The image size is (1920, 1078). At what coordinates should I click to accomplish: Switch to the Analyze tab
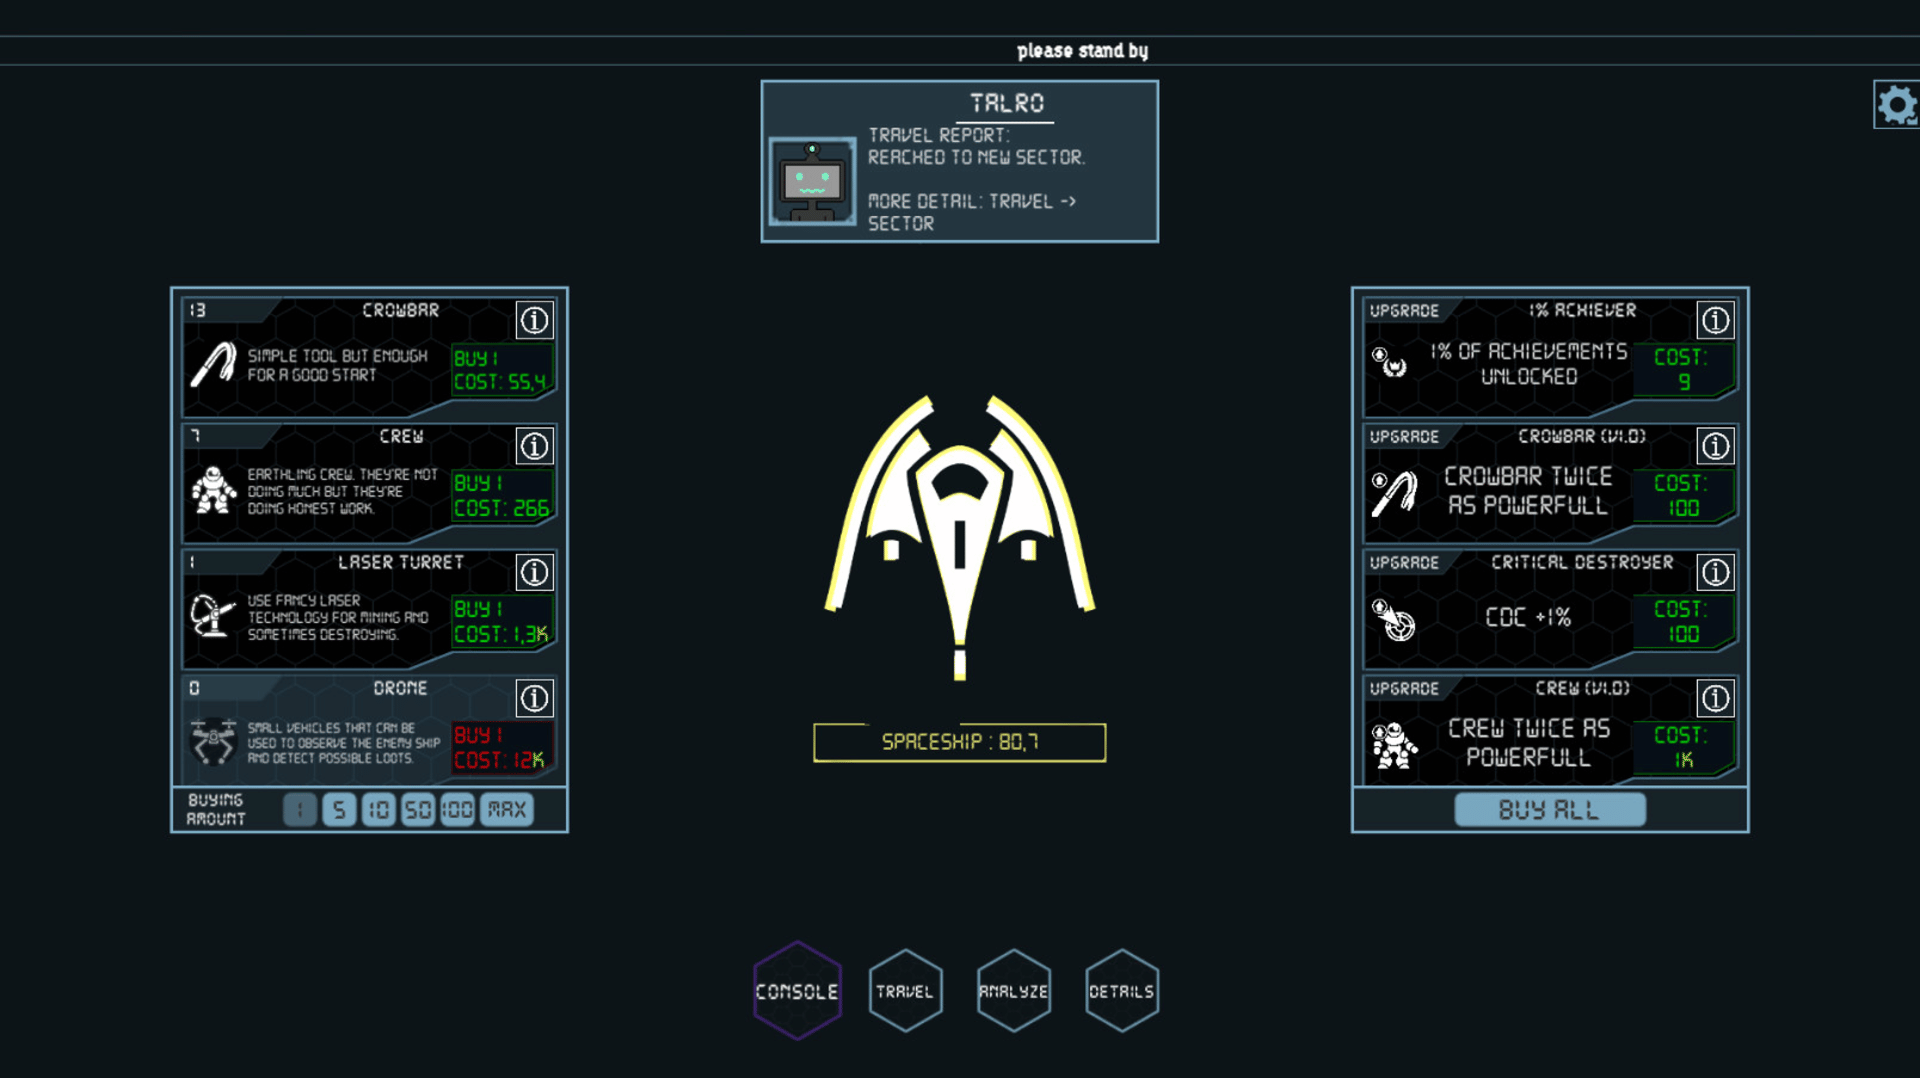pyautogui.click(x=1013, y=991)
